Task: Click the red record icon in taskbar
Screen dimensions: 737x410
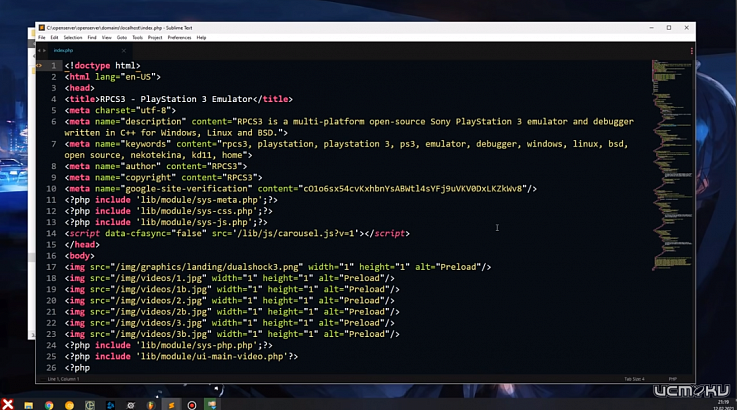Action: click(192, 404)
